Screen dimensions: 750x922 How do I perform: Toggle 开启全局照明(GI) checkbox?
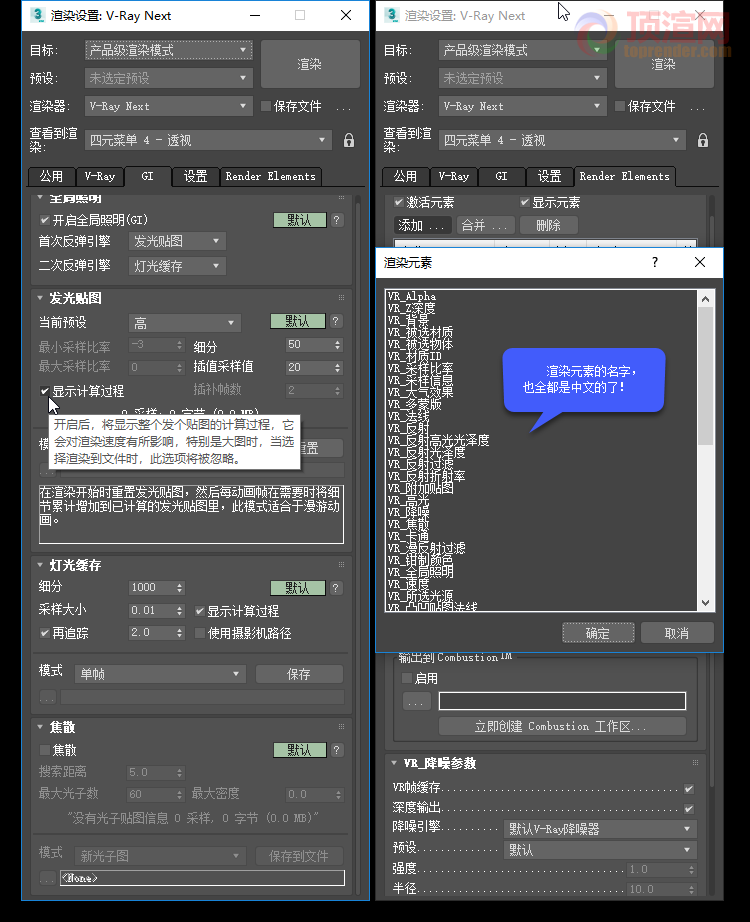(x=45, y=220)
